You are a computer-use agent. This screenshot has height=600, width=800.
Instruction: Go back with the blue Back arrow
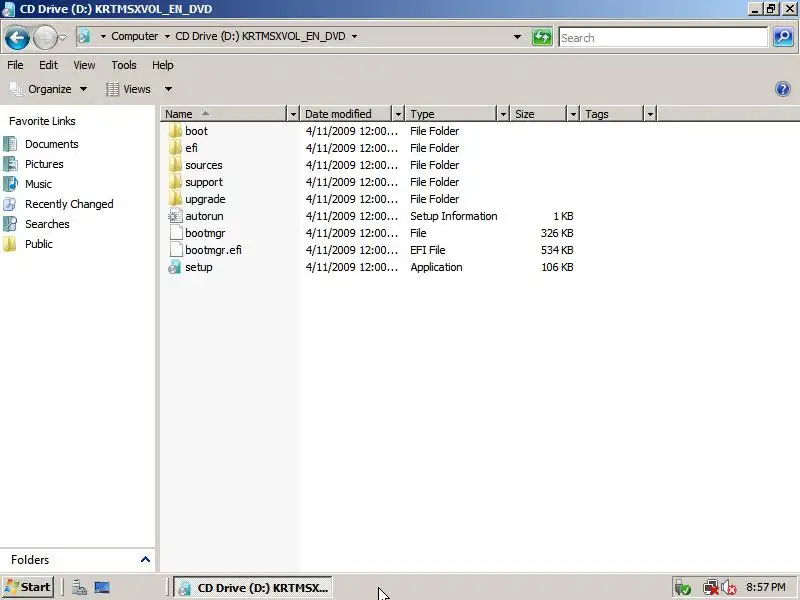[17, 38]
